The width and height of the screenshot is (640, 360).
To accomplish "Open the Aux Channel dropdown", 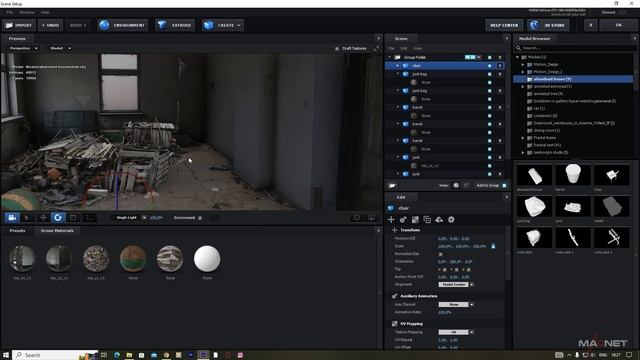I will click(456, 304).
